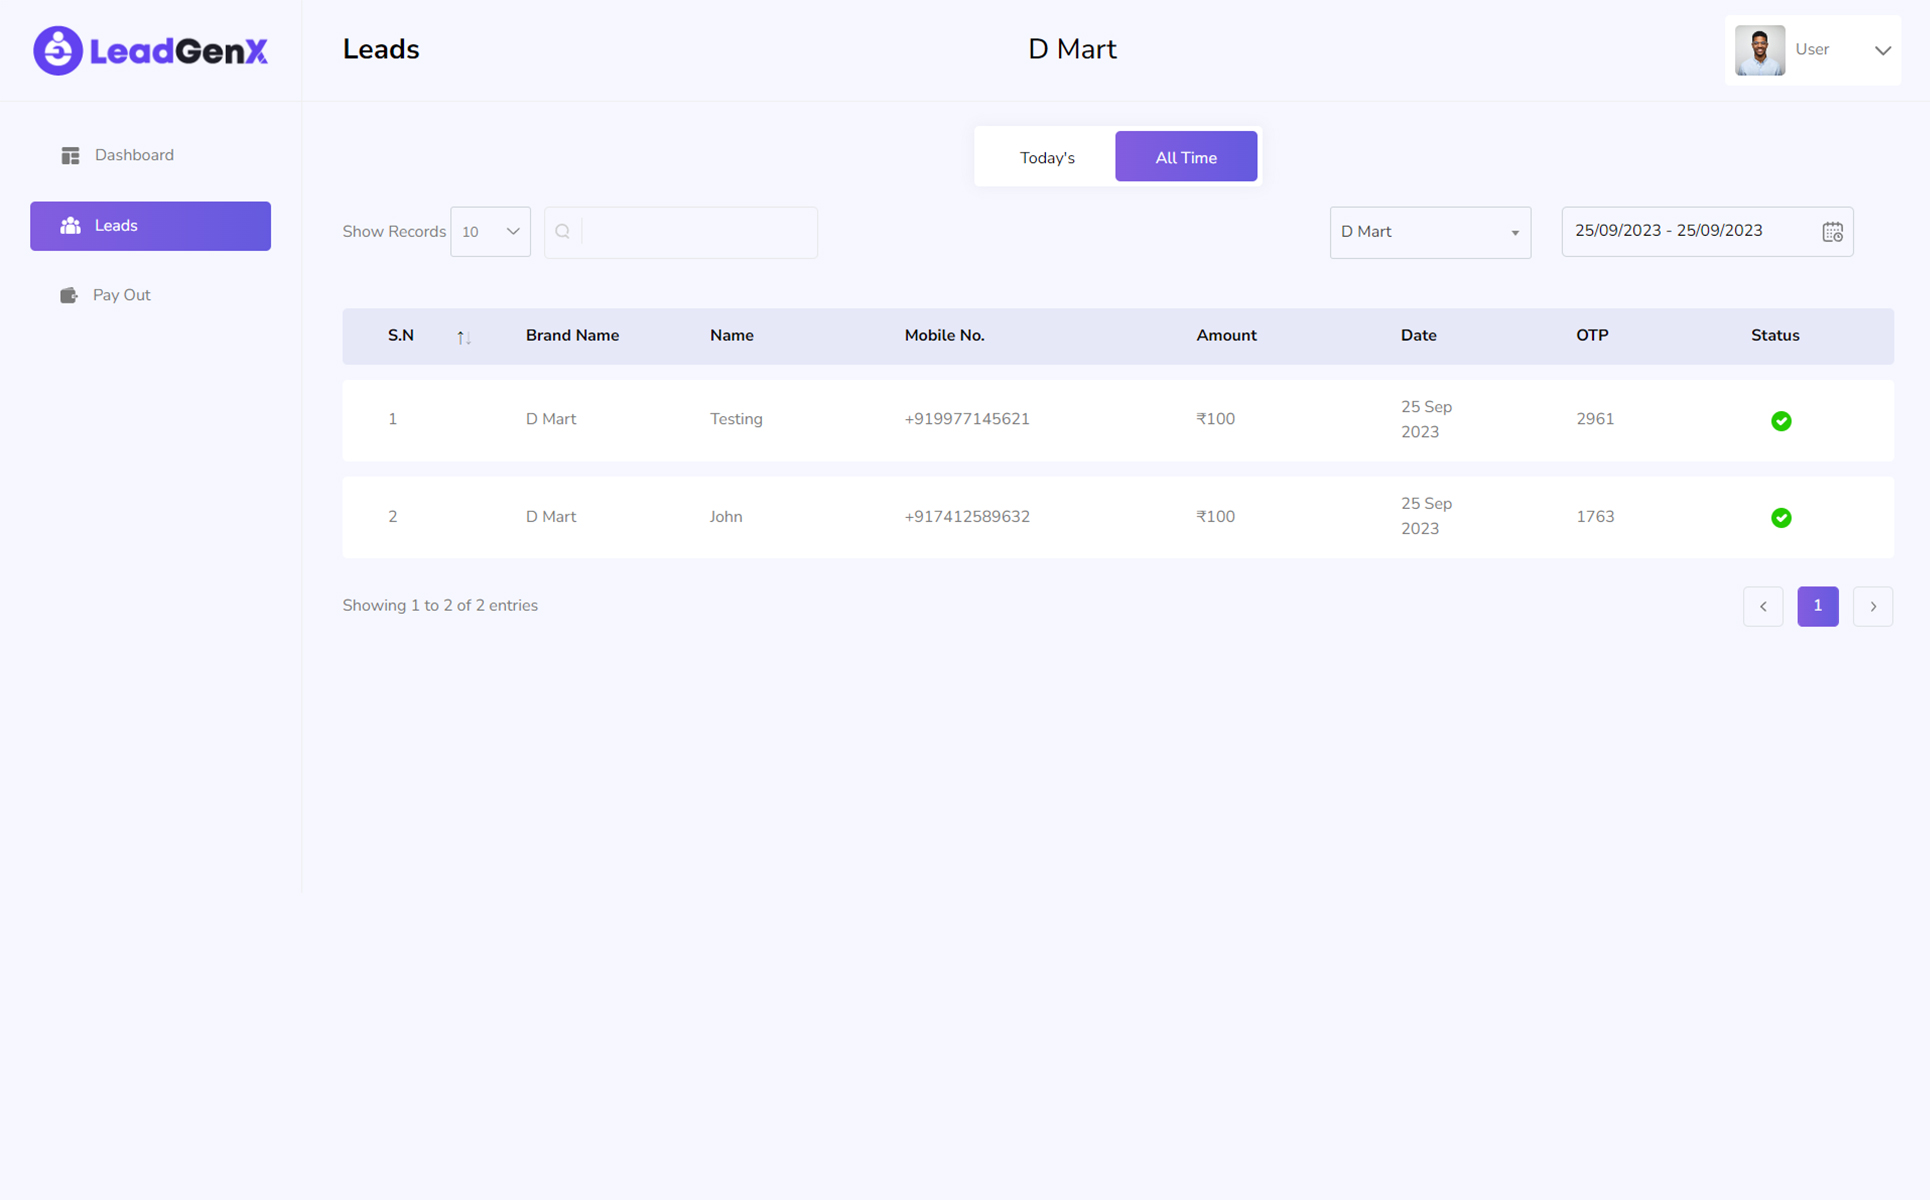Screen dimensions: 1930x1200
Task: Select the All Time tab
Action: click(1186, 157)
